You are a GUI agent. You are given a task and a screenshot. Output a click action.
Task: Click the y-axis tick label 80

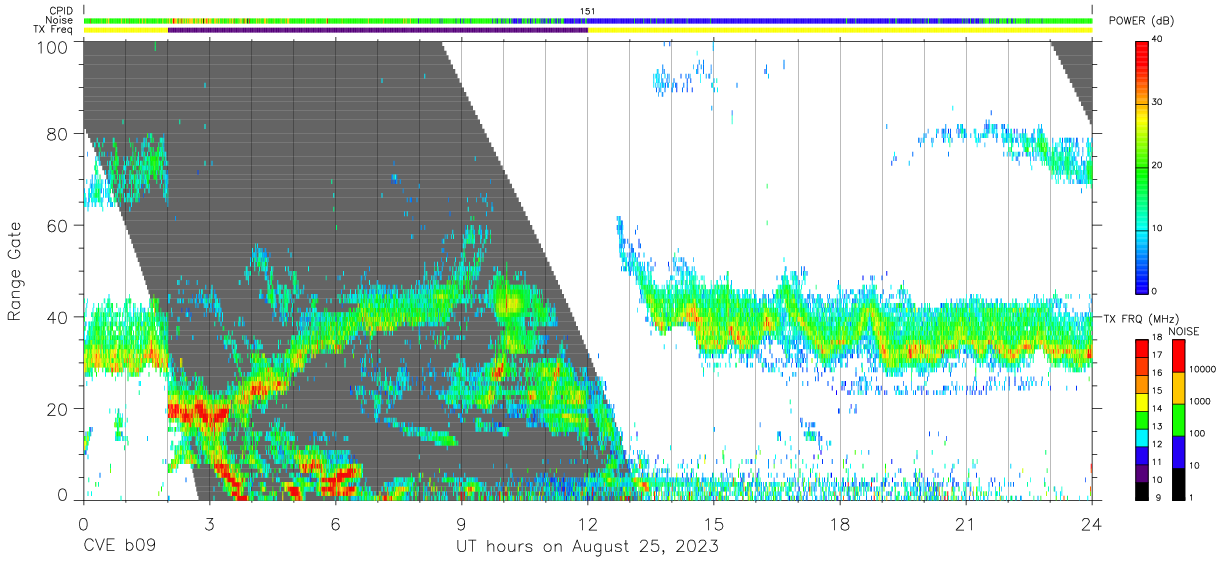pos(56,134)
